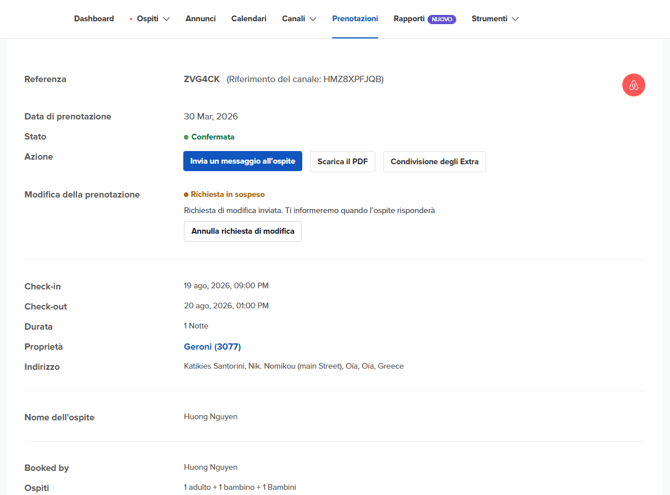This screenshot has width=670, height=495.
Task: Click the duration value 1 Notte
Action: [196, 326]
